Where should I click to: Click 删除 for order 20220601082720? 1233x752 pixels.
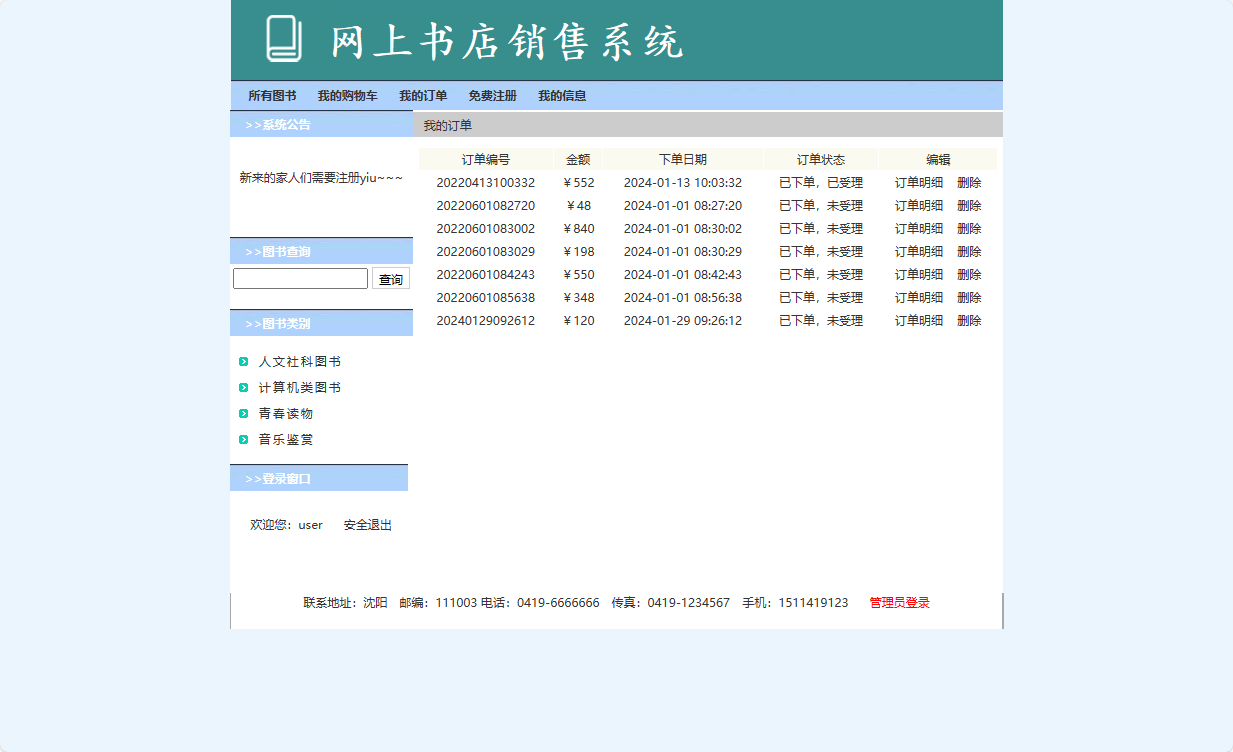click(969, 205)
